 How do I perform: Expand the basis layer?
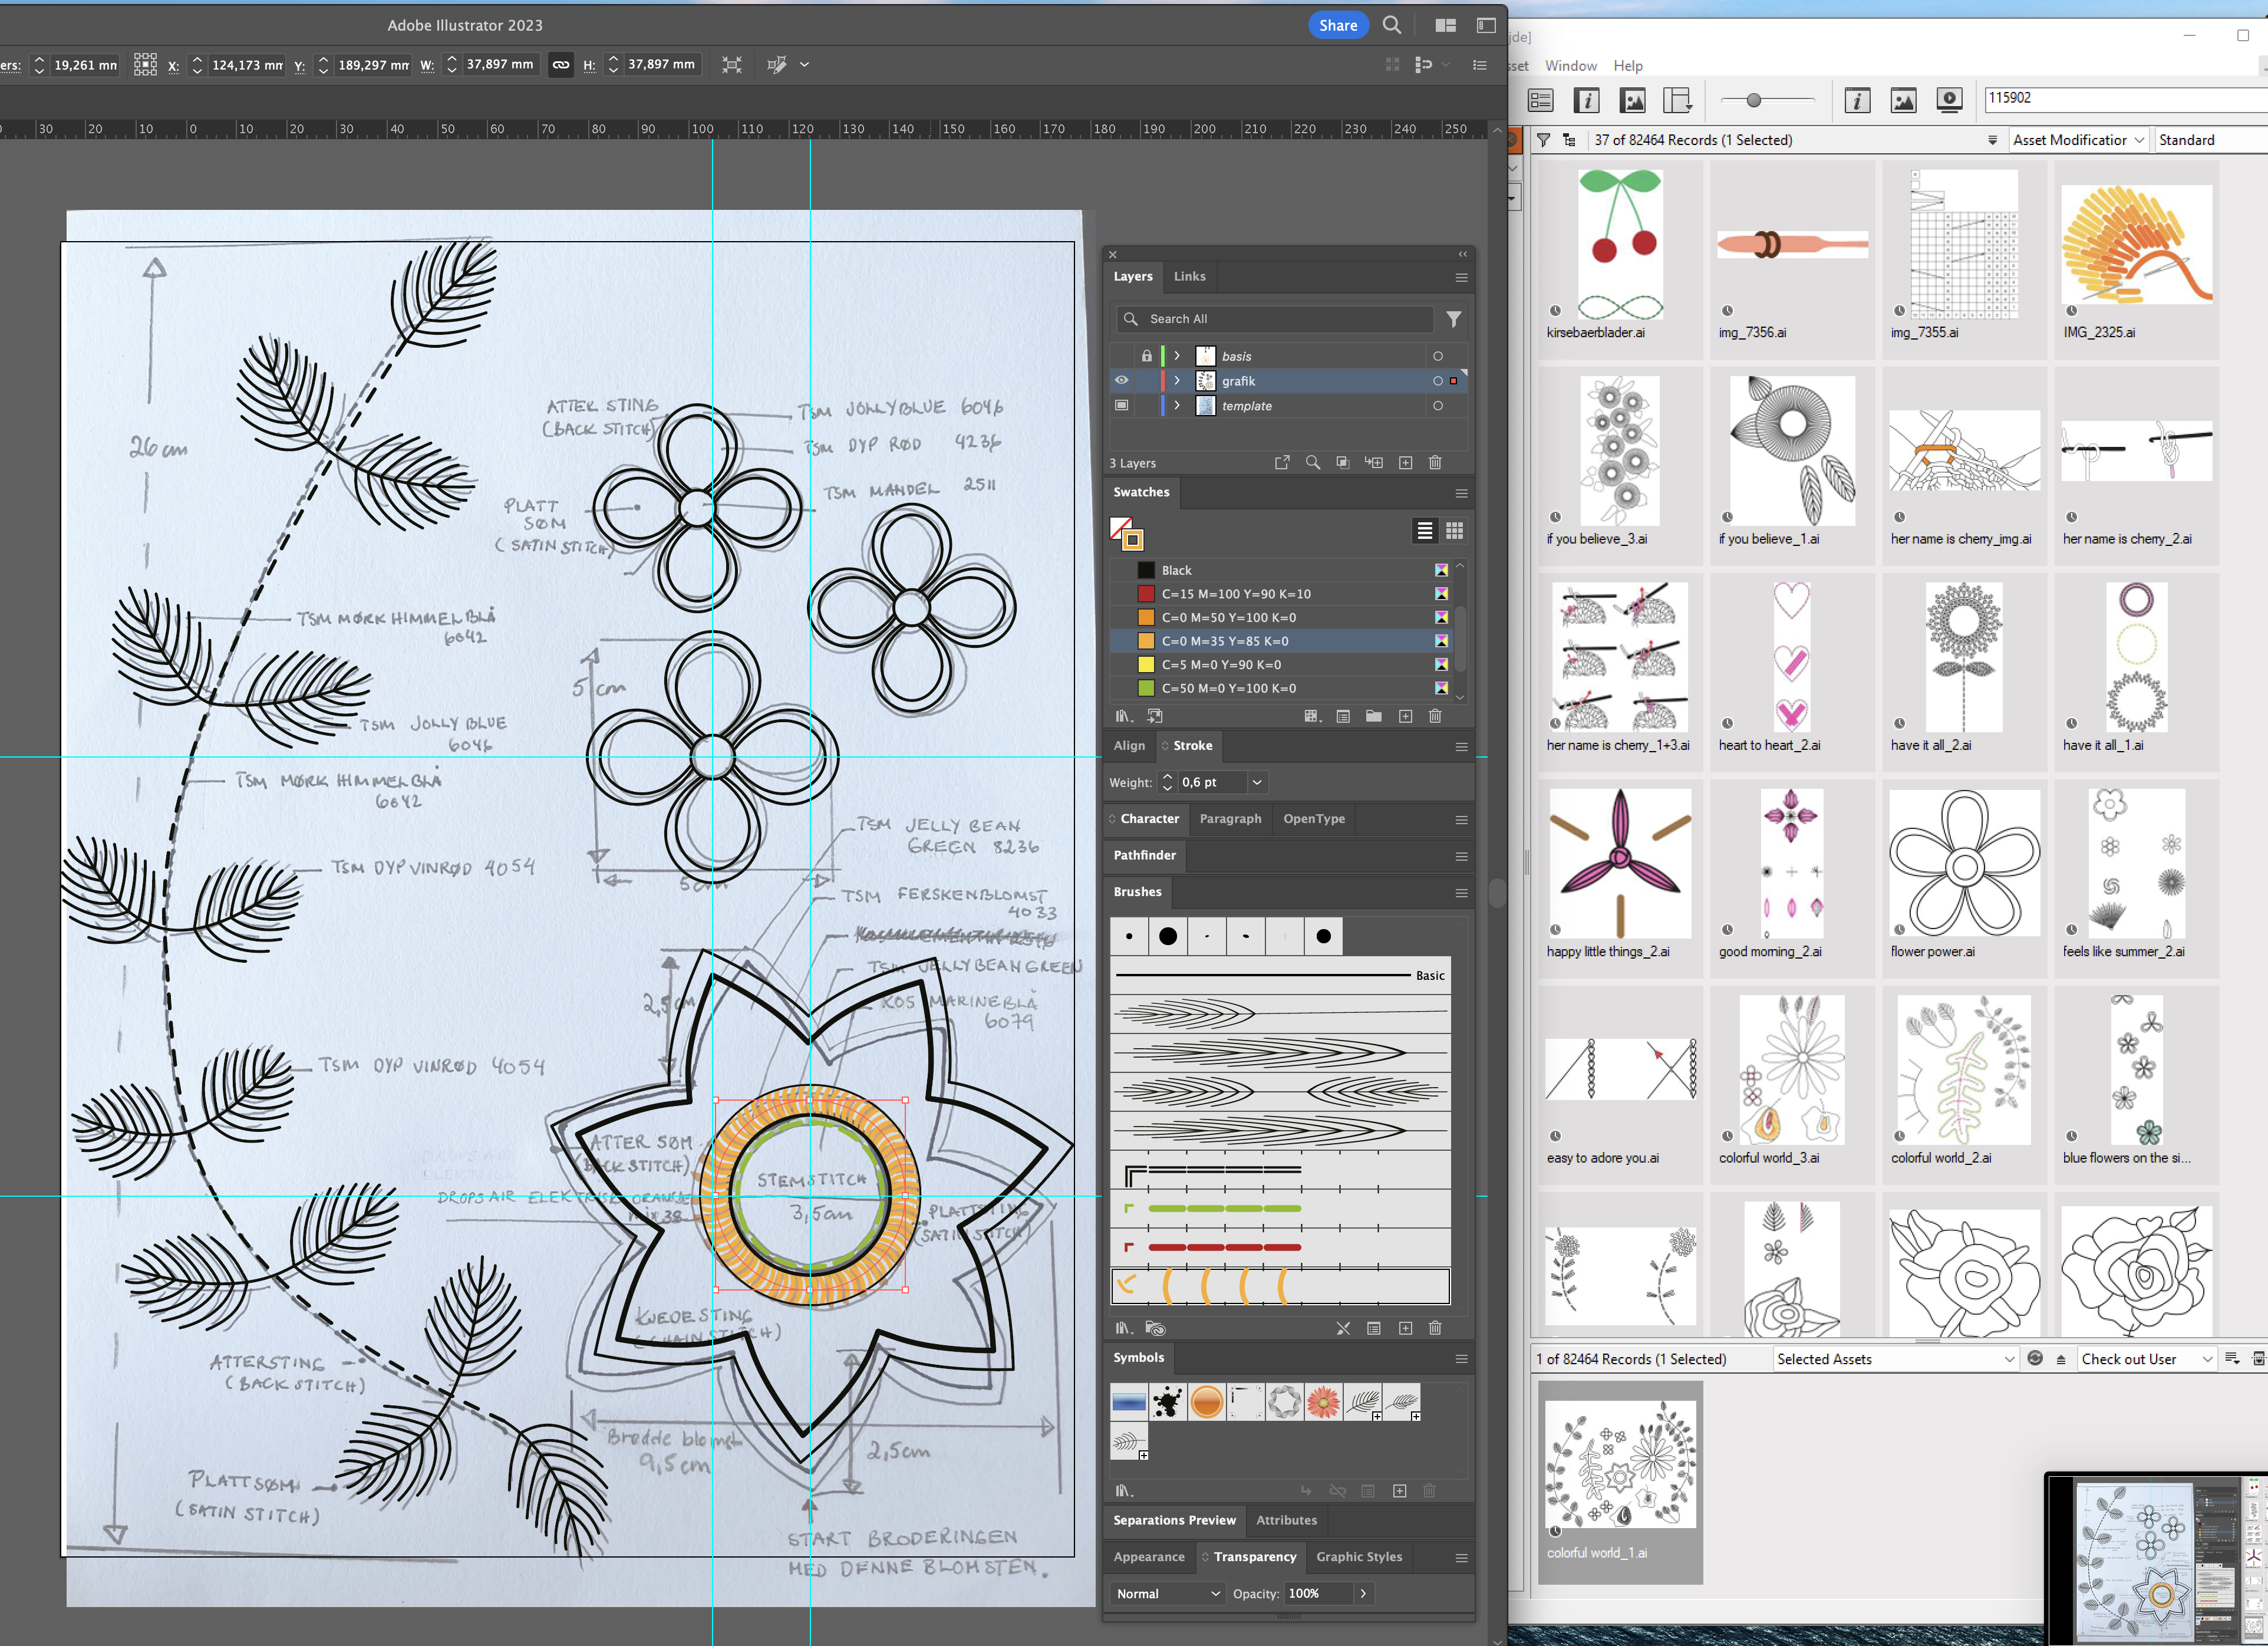[x=1177, y=356]
